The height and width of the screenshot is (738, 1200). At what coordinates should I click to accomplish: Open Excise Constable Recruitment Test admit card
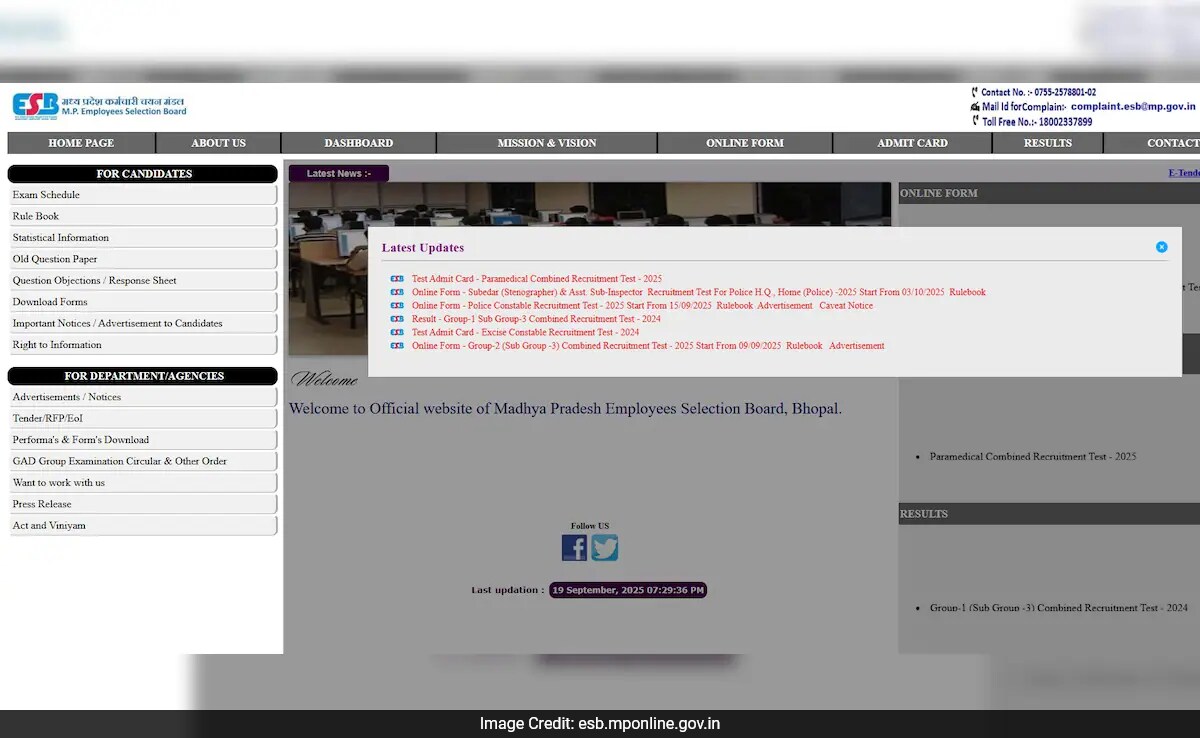point(526,332)
